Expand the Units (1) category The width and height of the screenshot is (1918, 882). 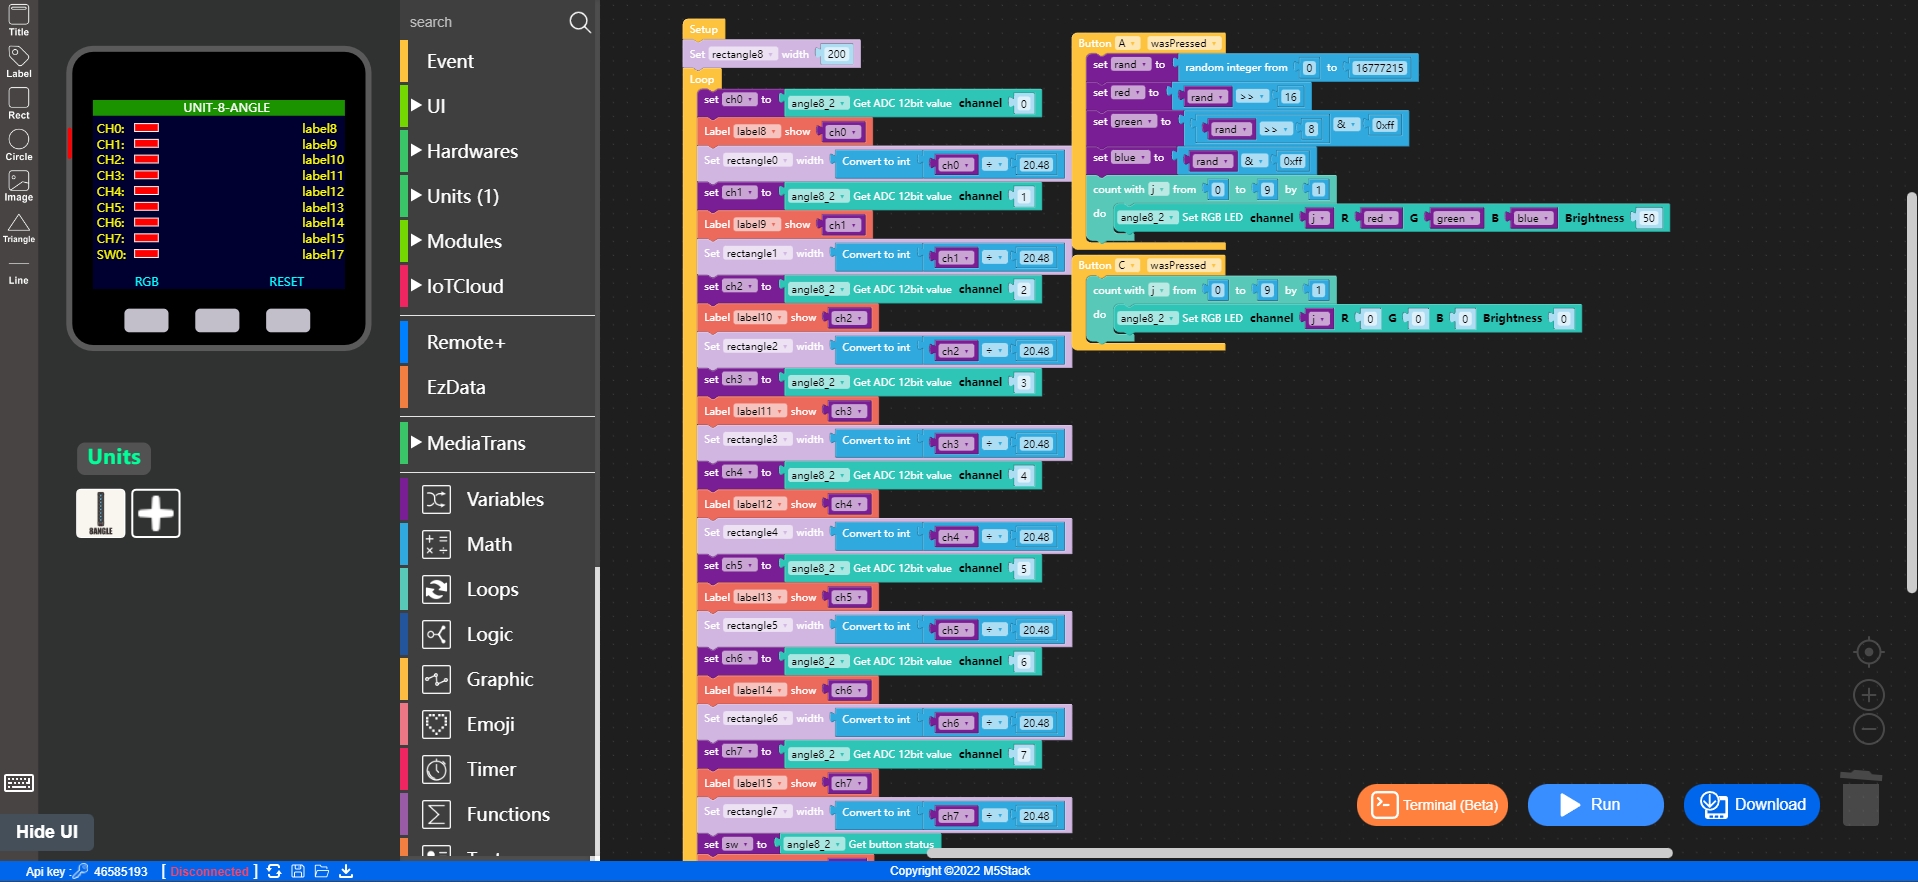(x=462, y=196)
